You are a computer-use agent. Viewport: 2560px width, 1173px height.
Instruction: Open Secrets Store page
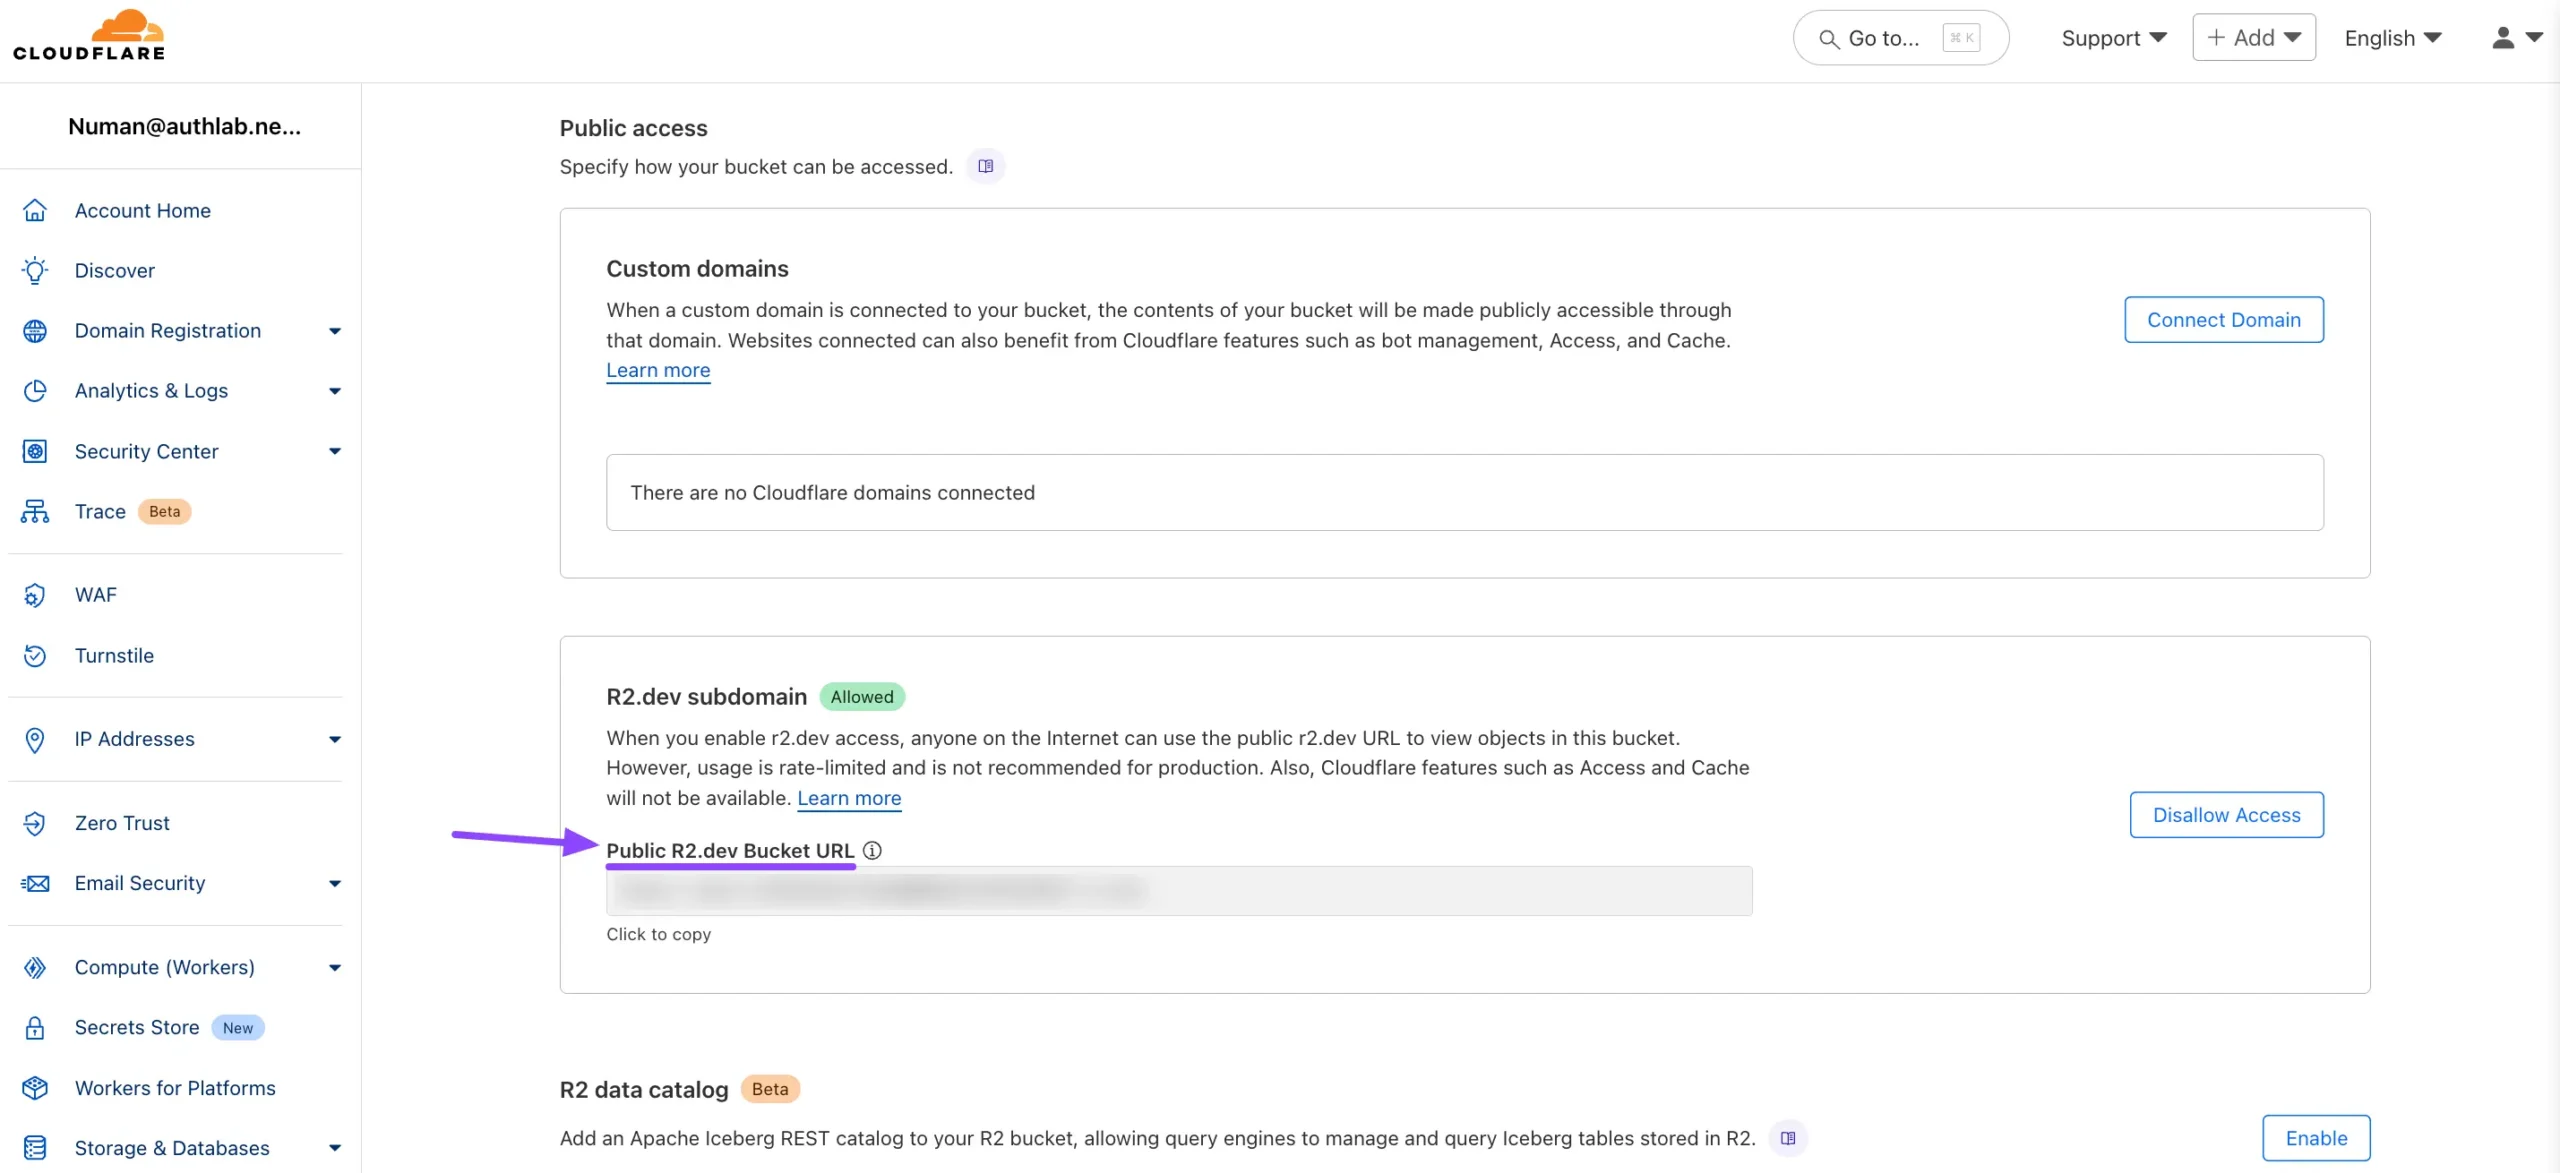[137, 1027]
